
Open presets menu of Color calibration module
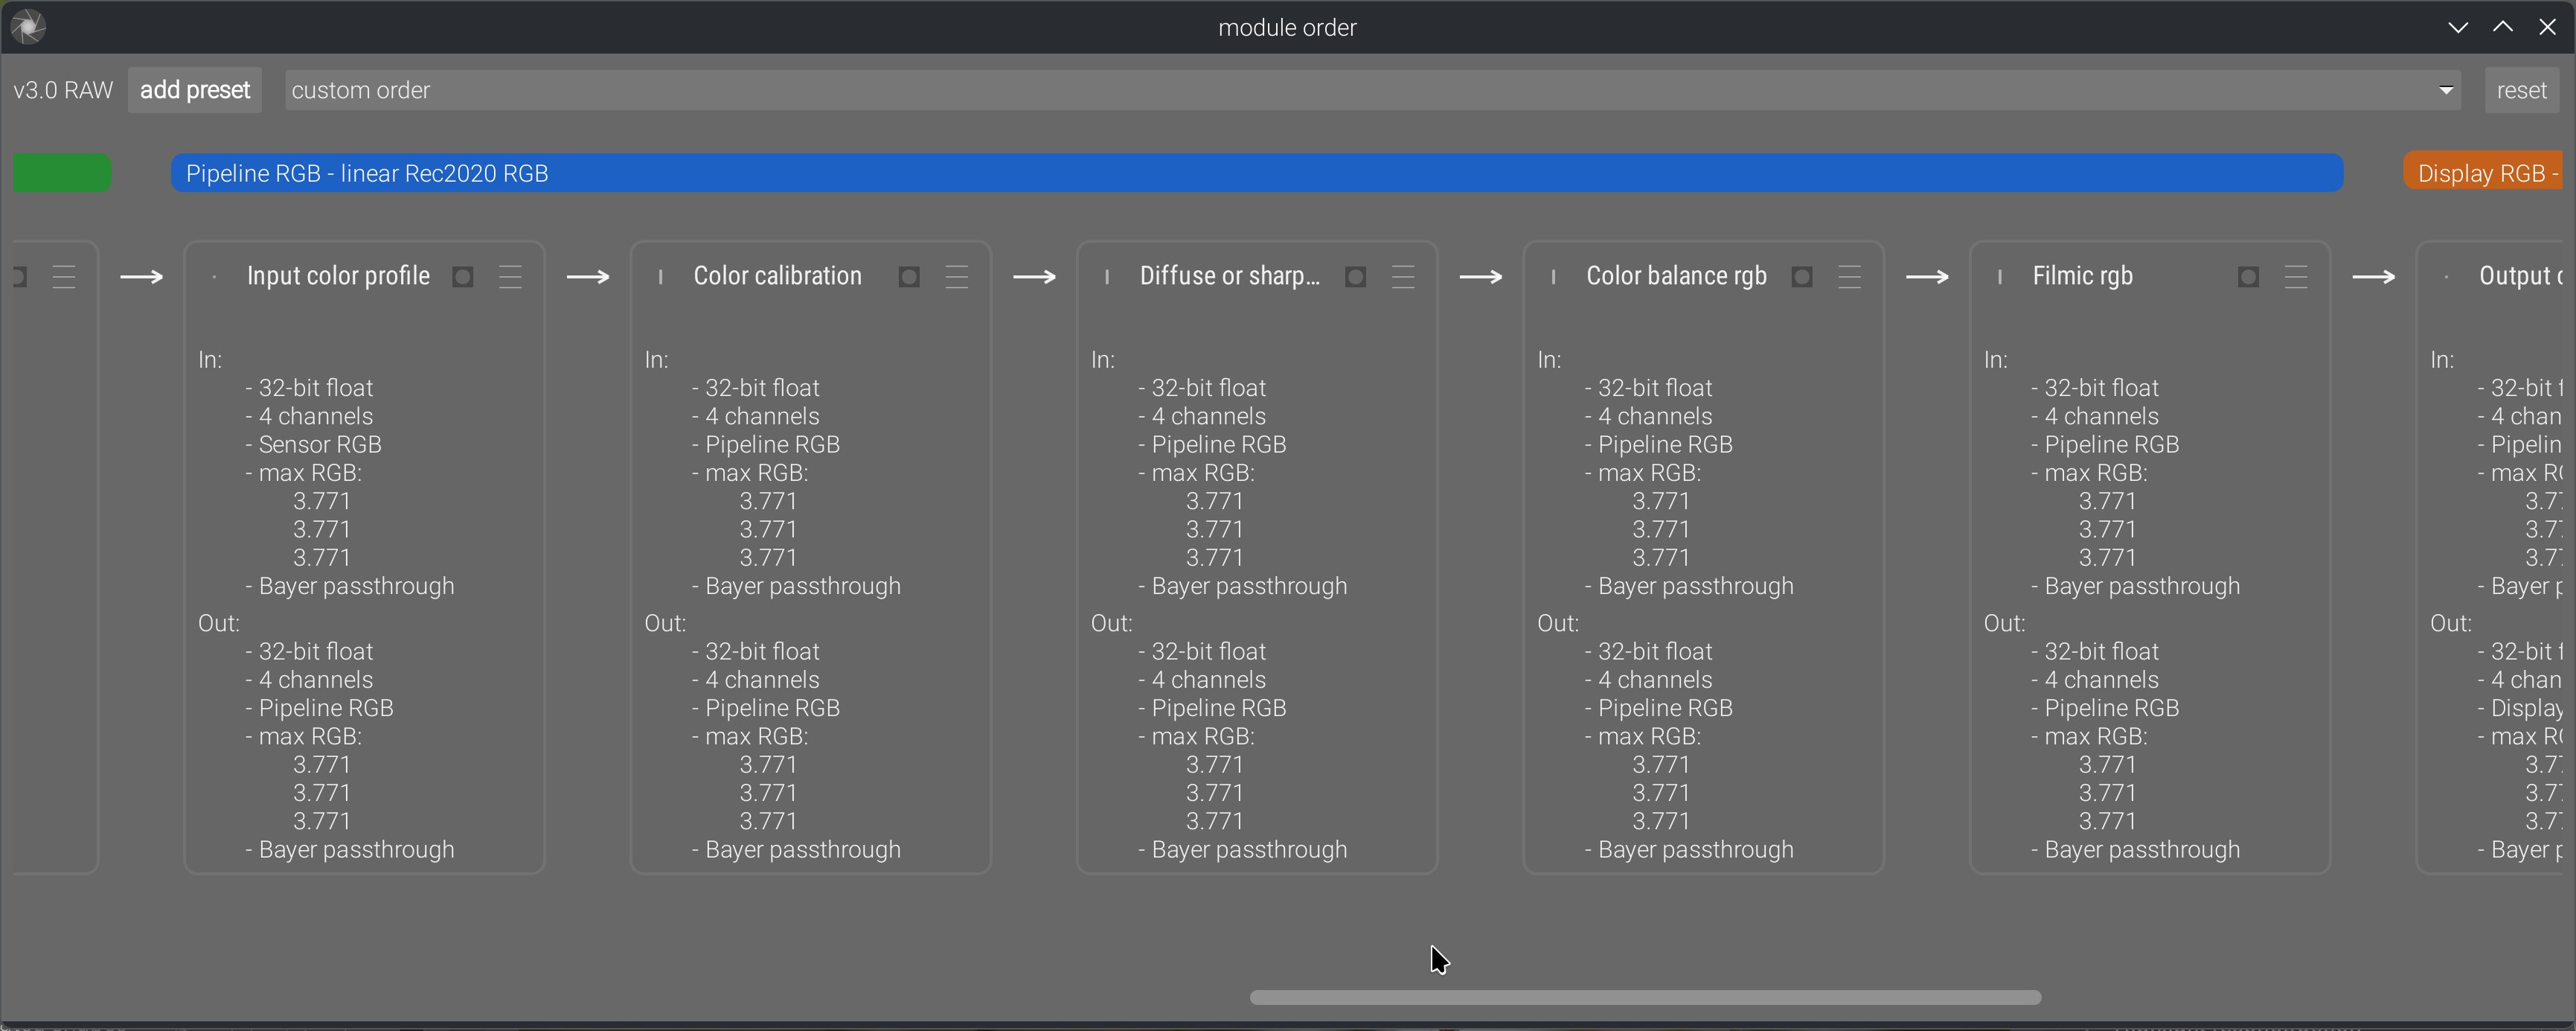[957, 277]
